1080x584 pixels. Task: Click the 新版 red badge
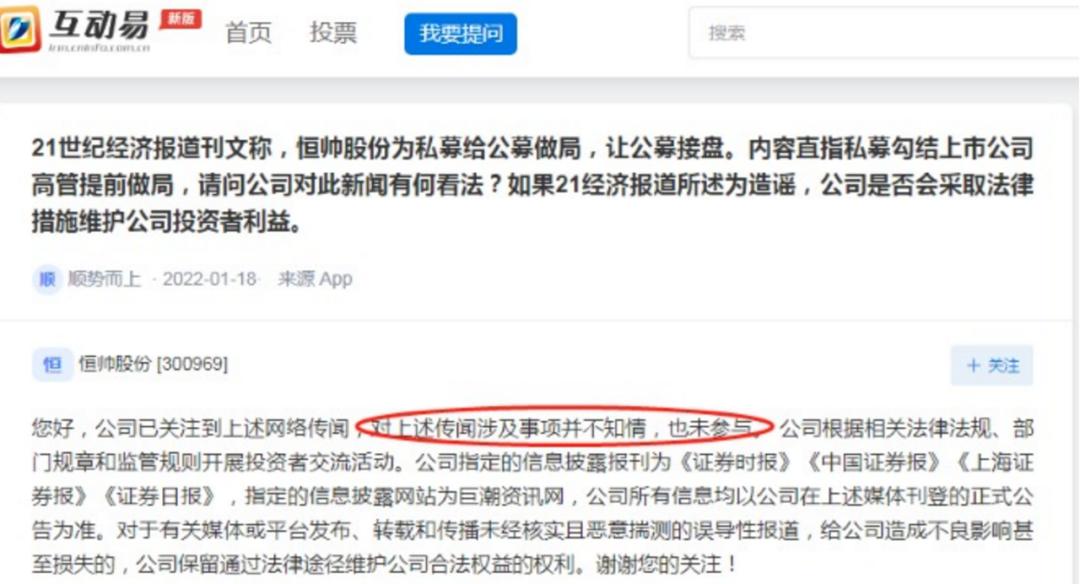pos(180,19)
